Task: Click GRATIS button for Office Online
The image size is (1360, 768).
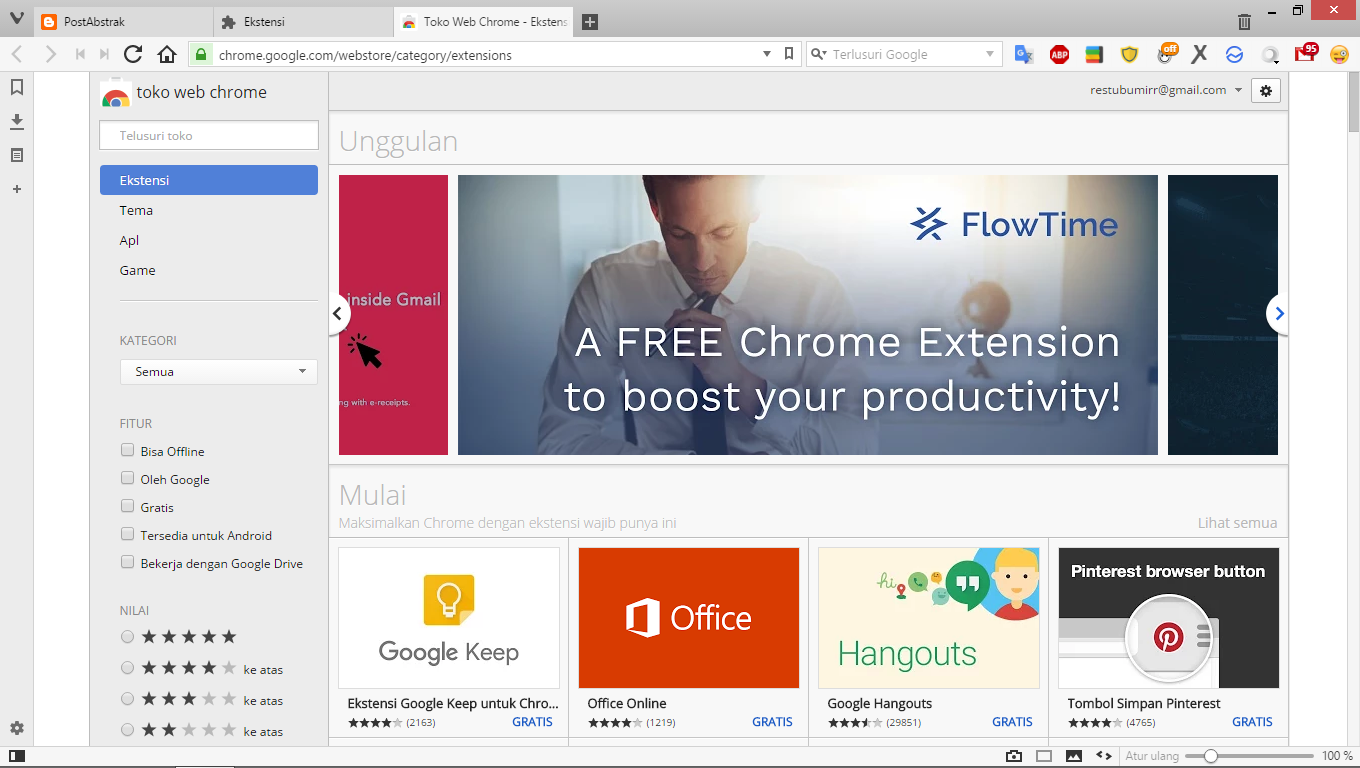Action: pyautogui.click(x=772, y=721)
